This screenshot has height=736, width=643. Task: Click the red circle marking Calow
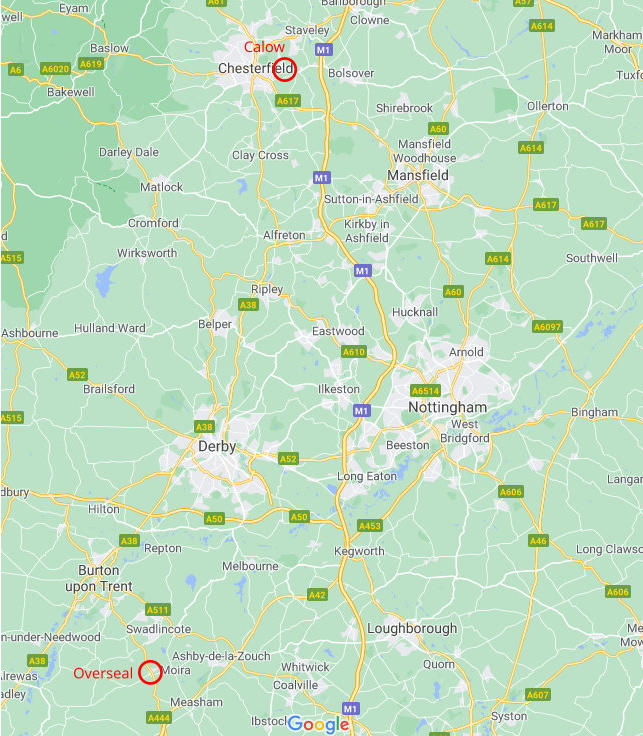[x=284, y=69]
